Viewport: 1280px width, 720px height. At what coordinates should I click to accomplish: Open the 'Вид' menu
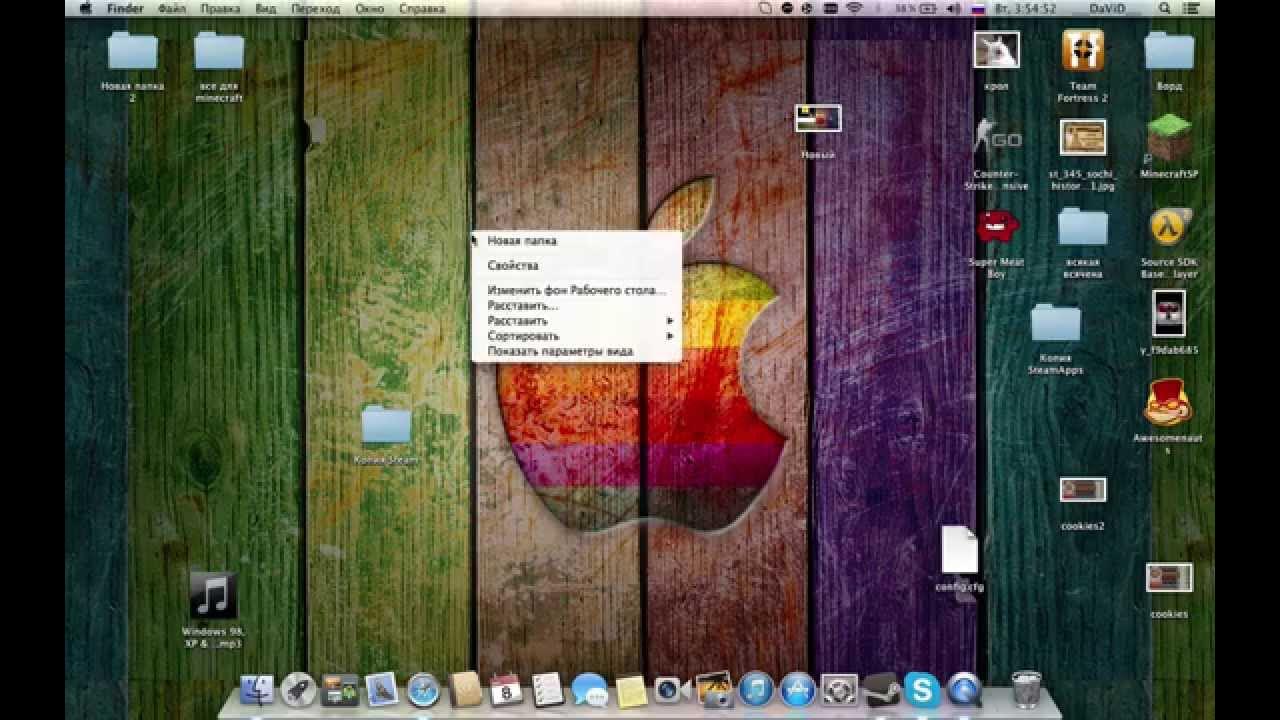[x=265, y=8]
